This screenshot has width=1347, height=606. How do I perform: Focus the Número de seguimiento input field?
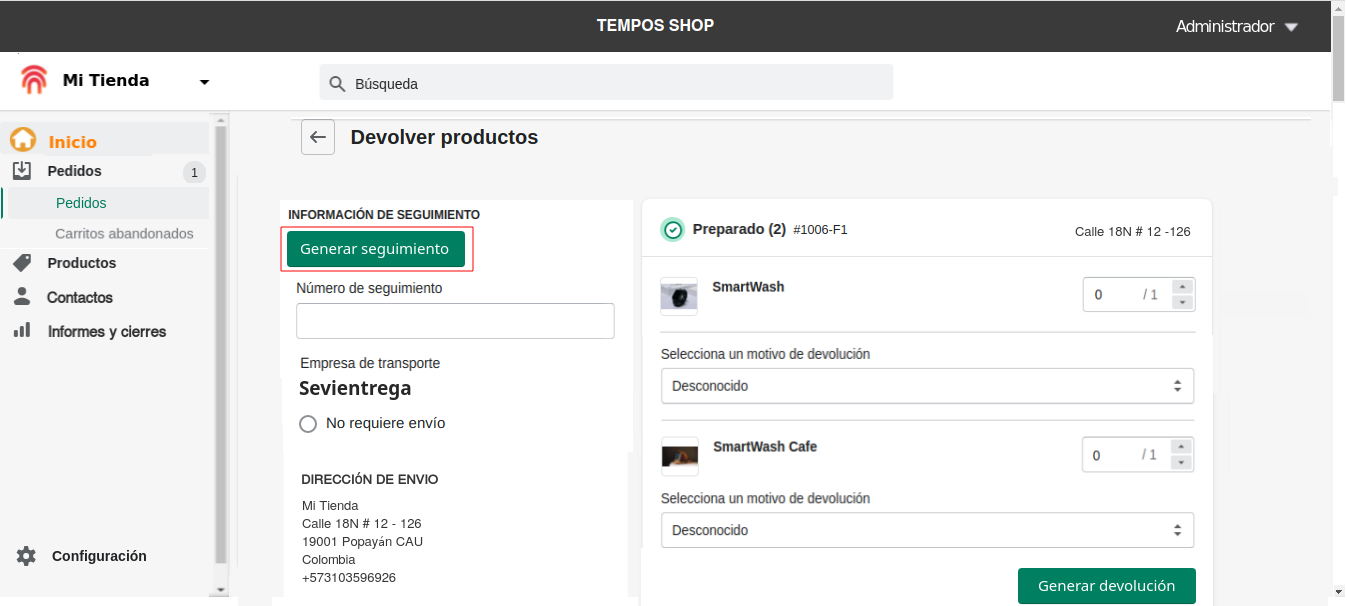coord(455,321)
